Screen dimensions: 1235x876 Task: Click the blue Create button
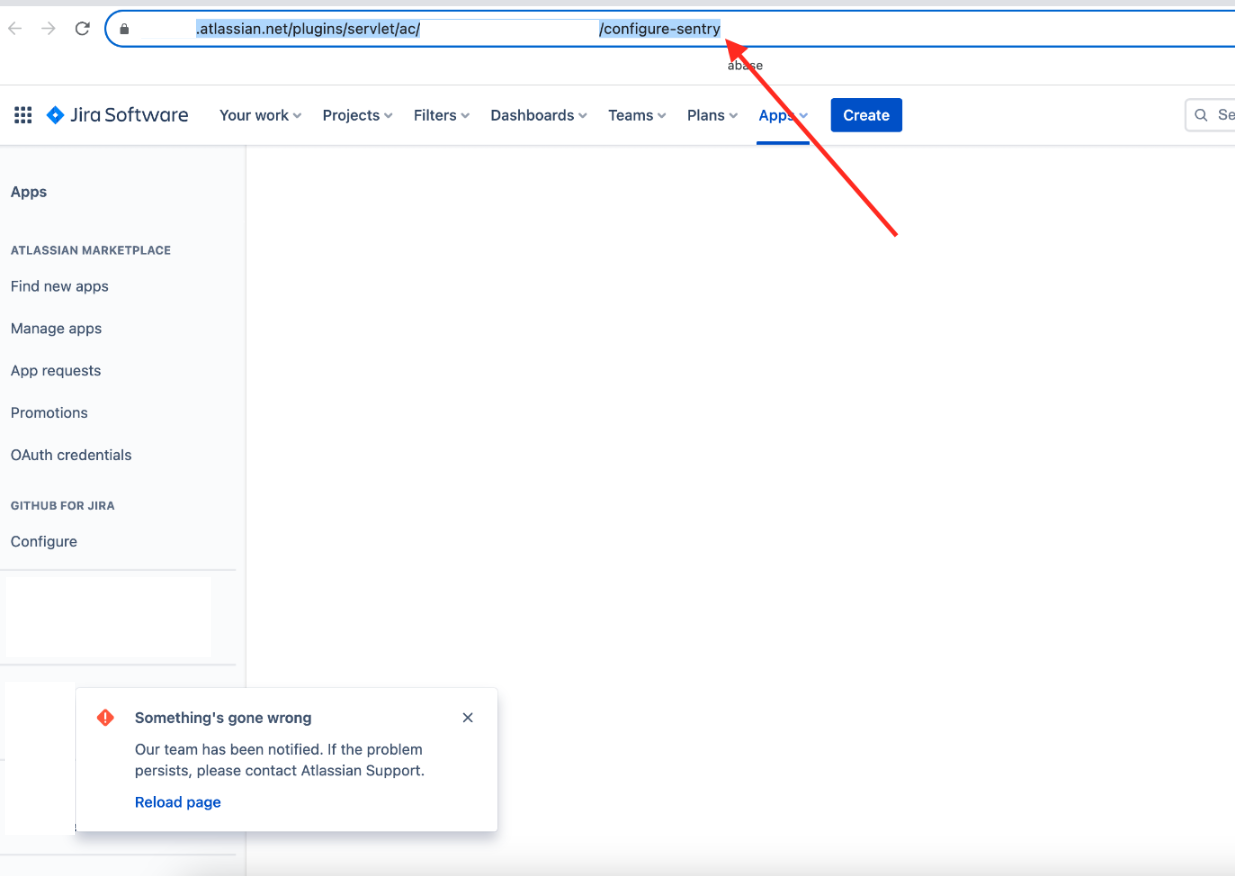tap(866, 115)
